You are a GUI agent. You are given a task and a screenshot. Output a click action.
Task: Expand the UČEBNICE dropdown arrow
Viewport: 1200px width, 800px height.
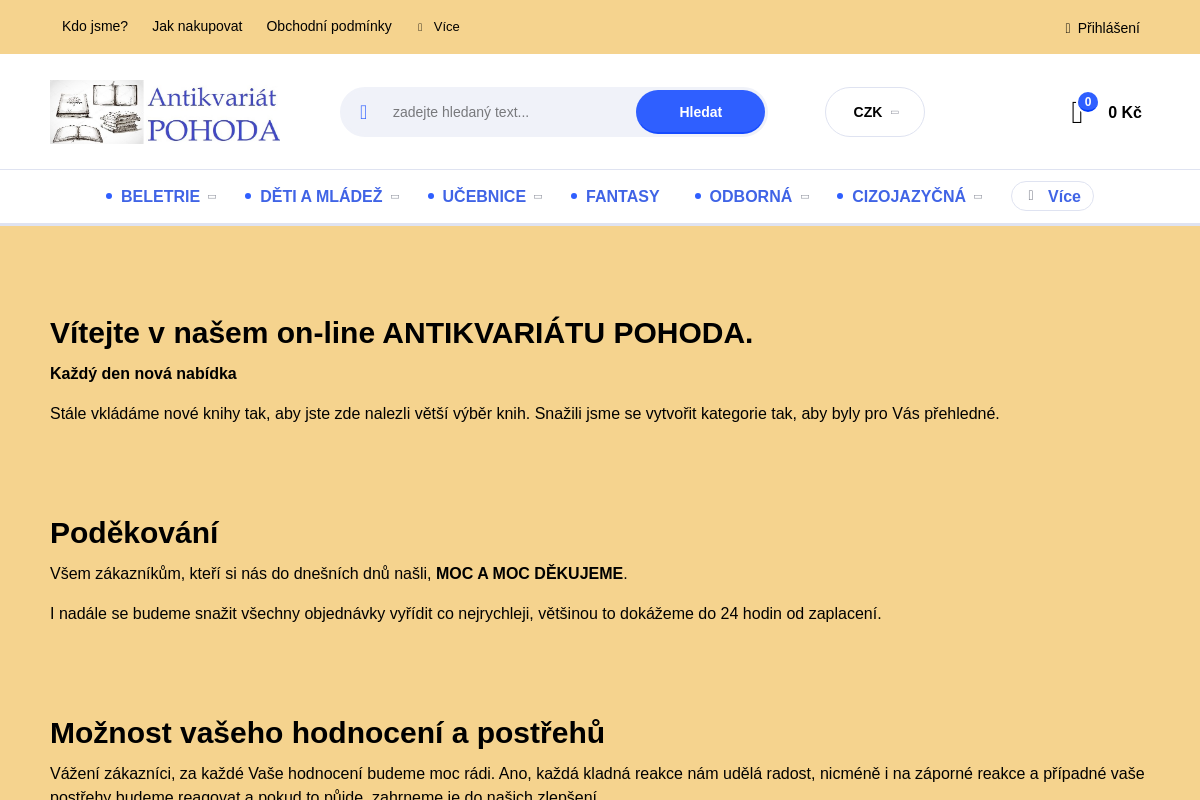[539, 196]
